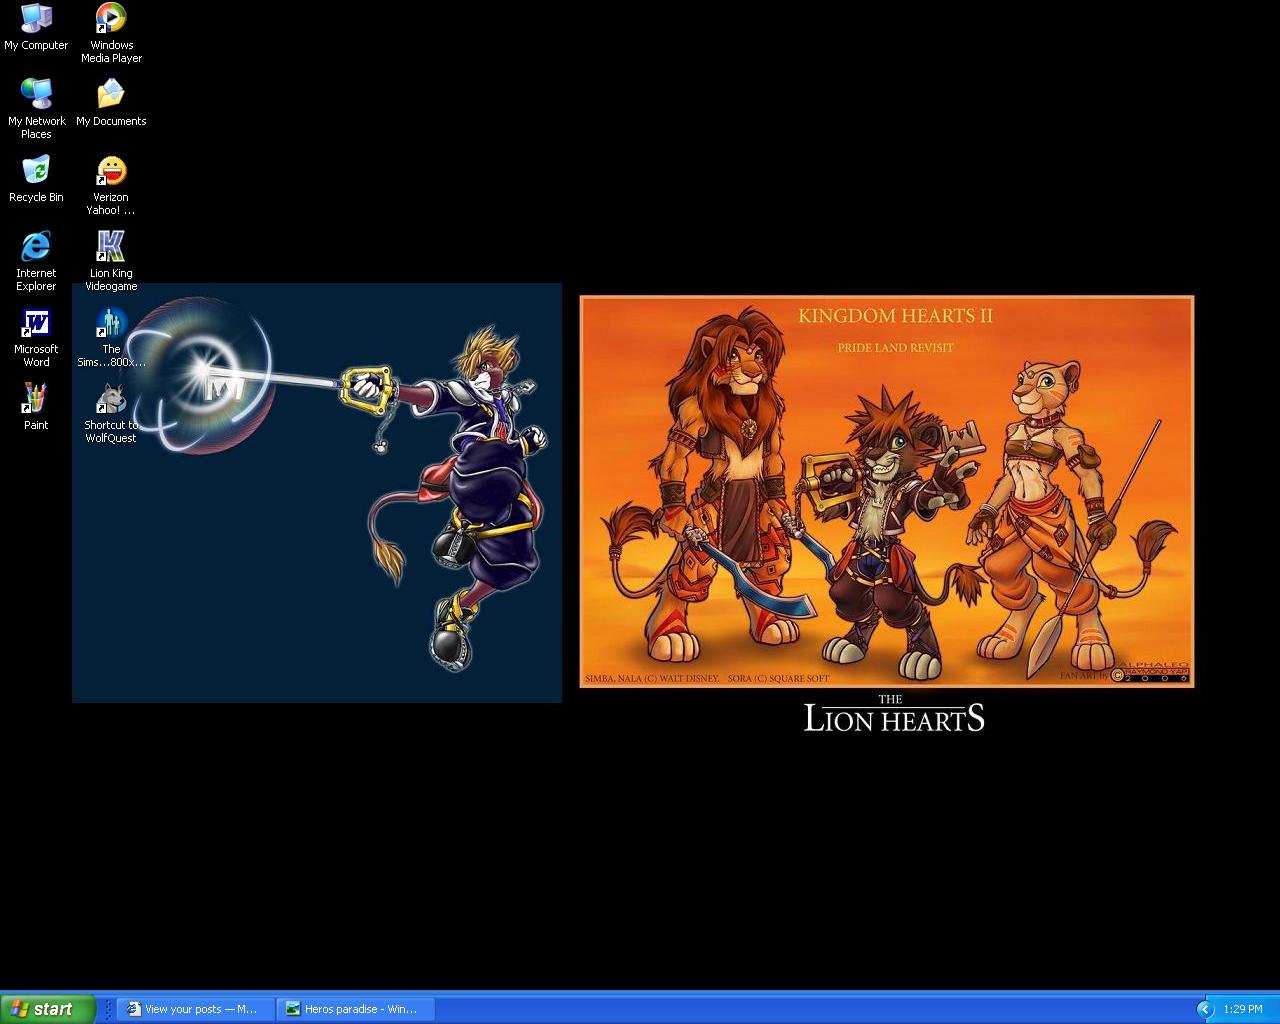1280x1024 pixels.
Task: Select the My Network Places icon
Action: 36,96
